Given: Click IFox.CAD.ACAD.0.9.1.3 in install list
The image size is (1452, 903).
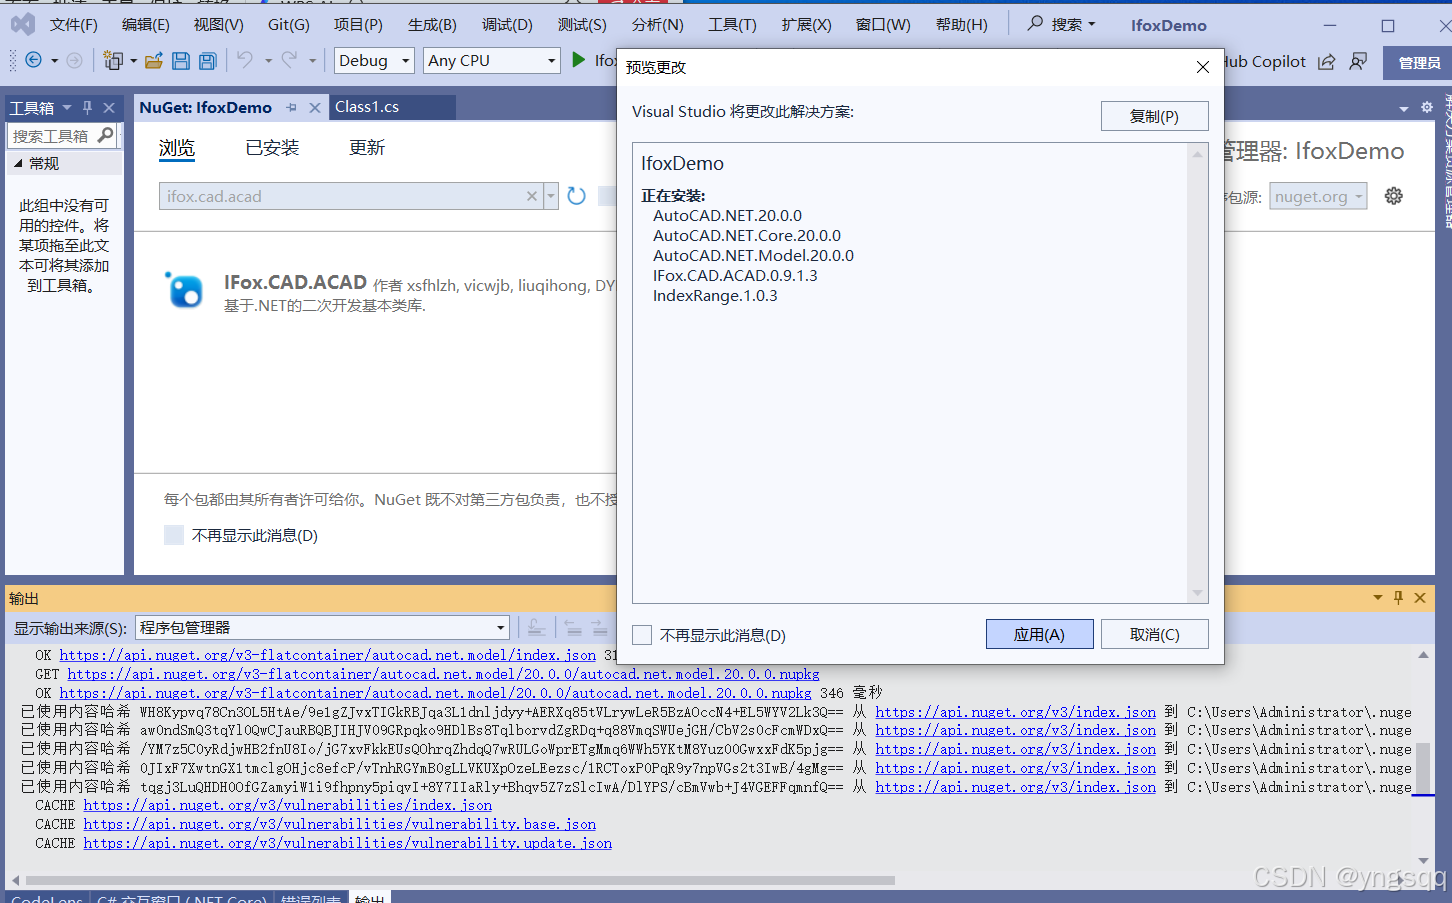Looking at the screenshot, I should click(735, 275).
